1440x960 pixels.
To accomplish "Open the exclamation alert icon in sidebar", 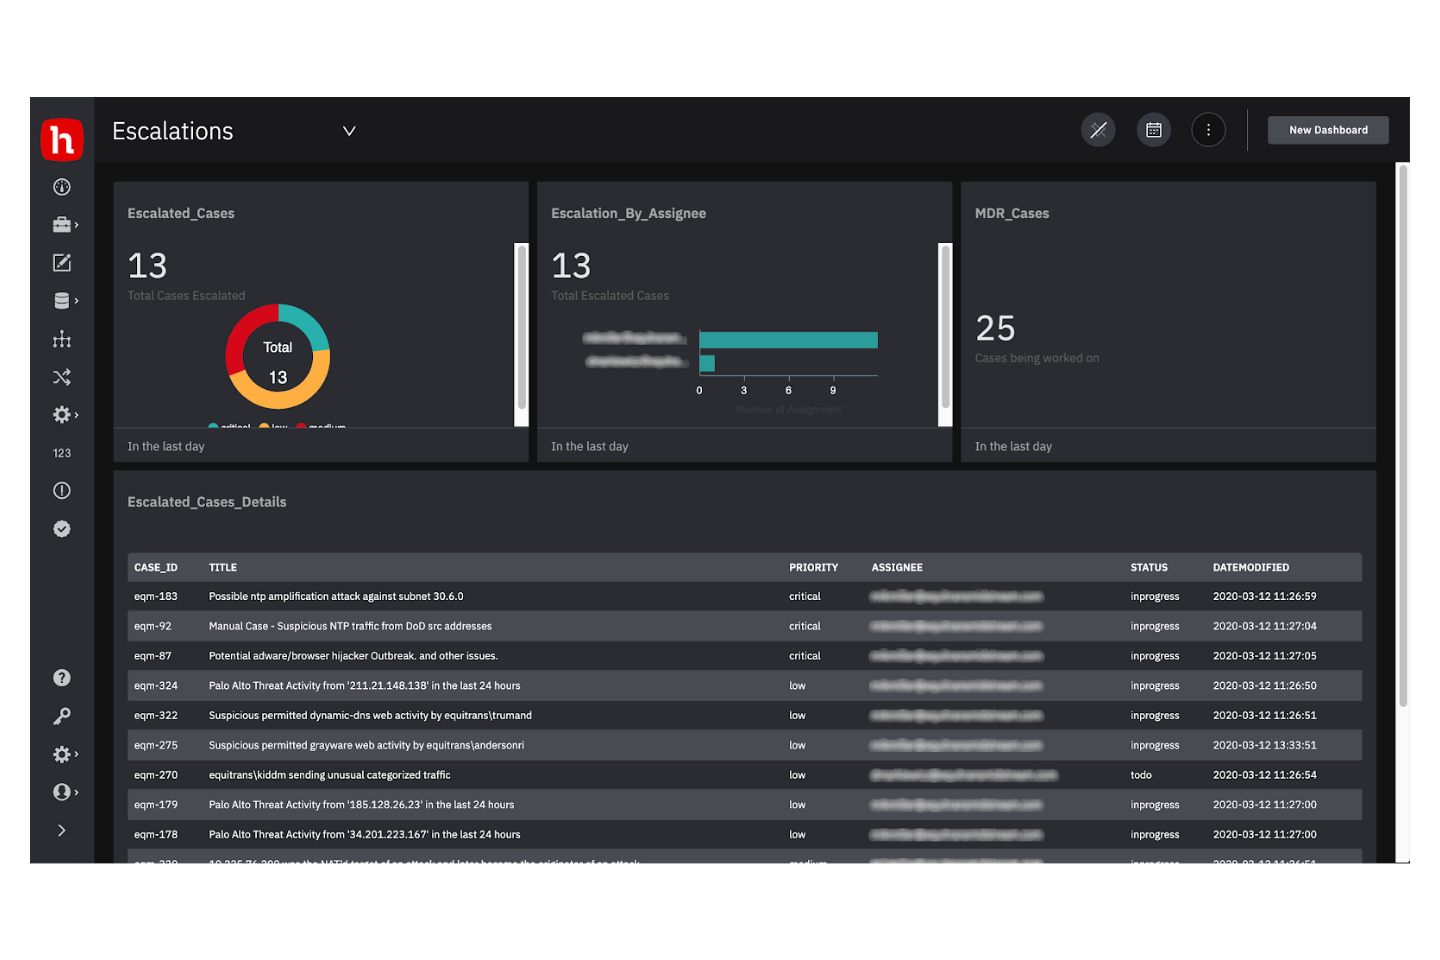I will tap(62, 491).
